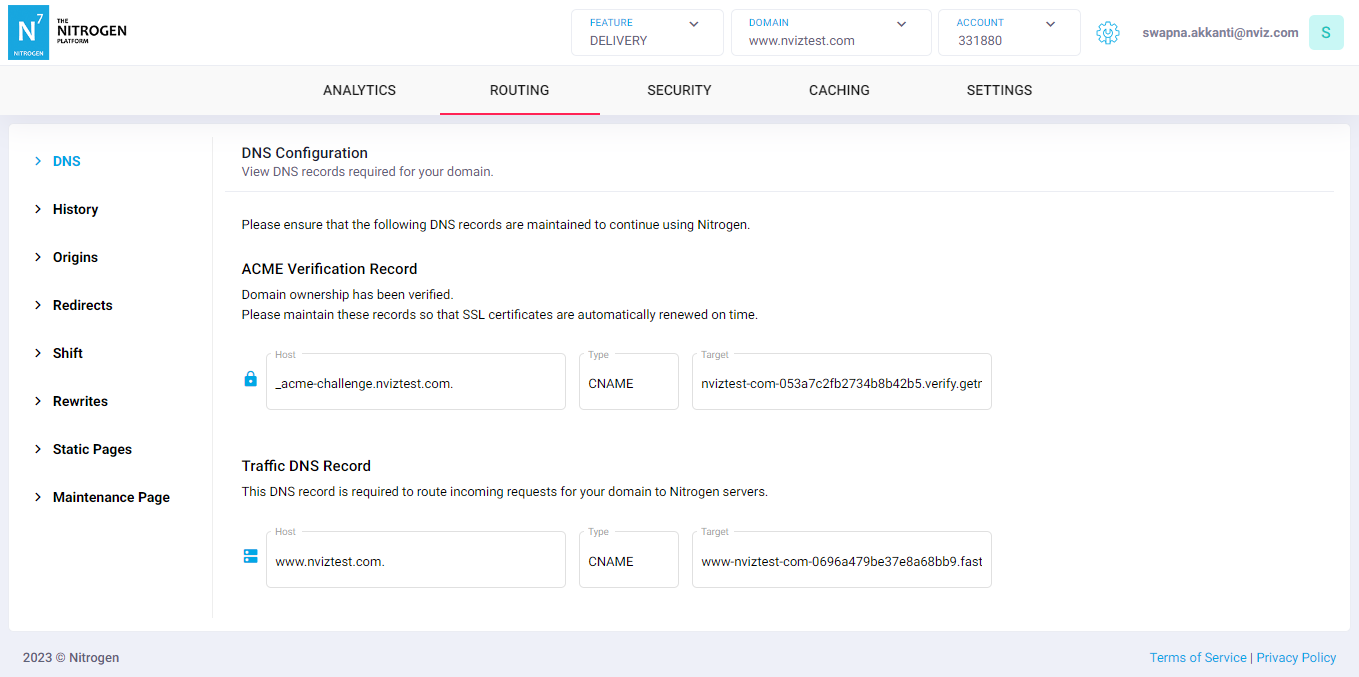
Task: Click the ACME record Target field
Action: (x=841, y=383)
